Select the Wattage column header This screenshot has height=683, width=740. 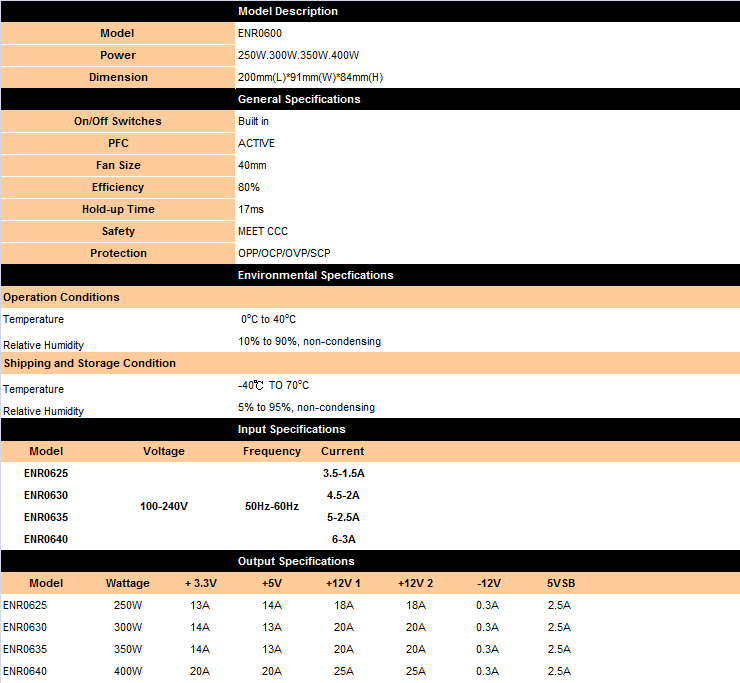(128, 583)
